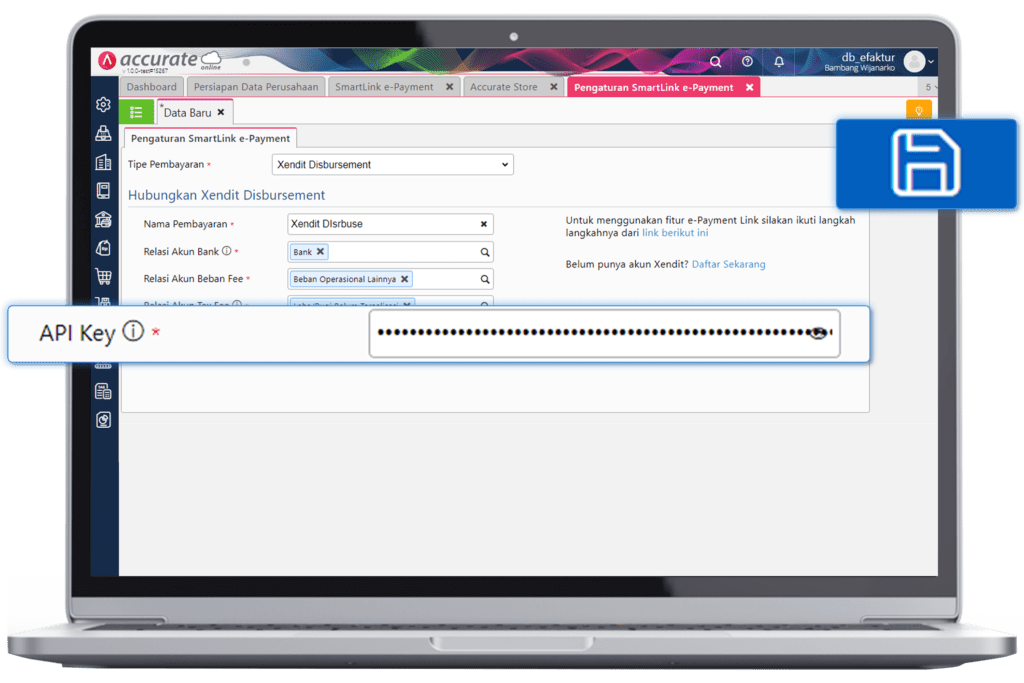Switch to Persiapan Data Perusahaan tab

256,87
